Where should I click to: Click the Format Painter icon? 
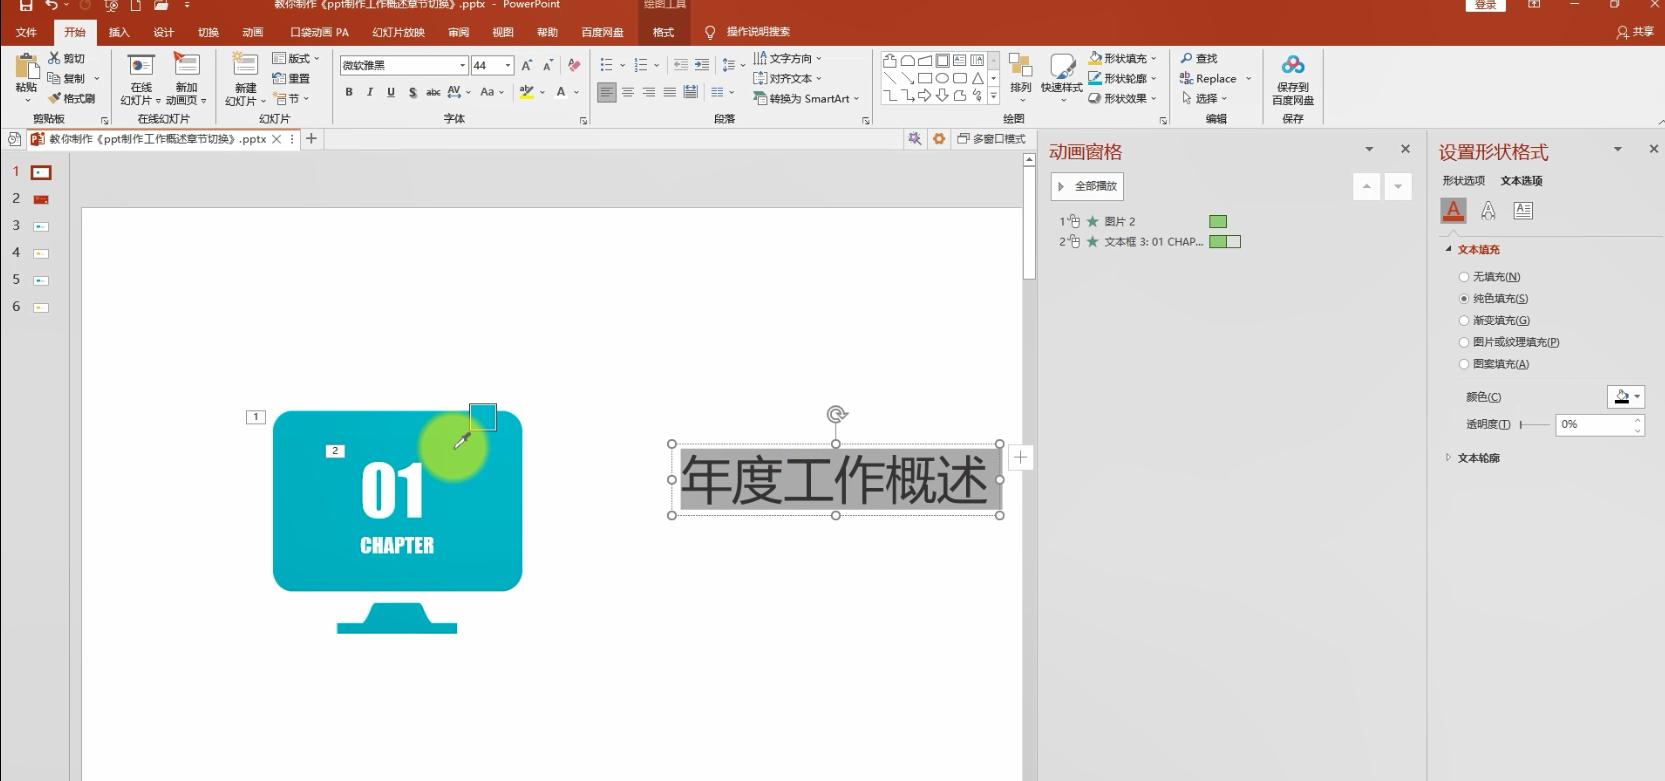point(72,98)
